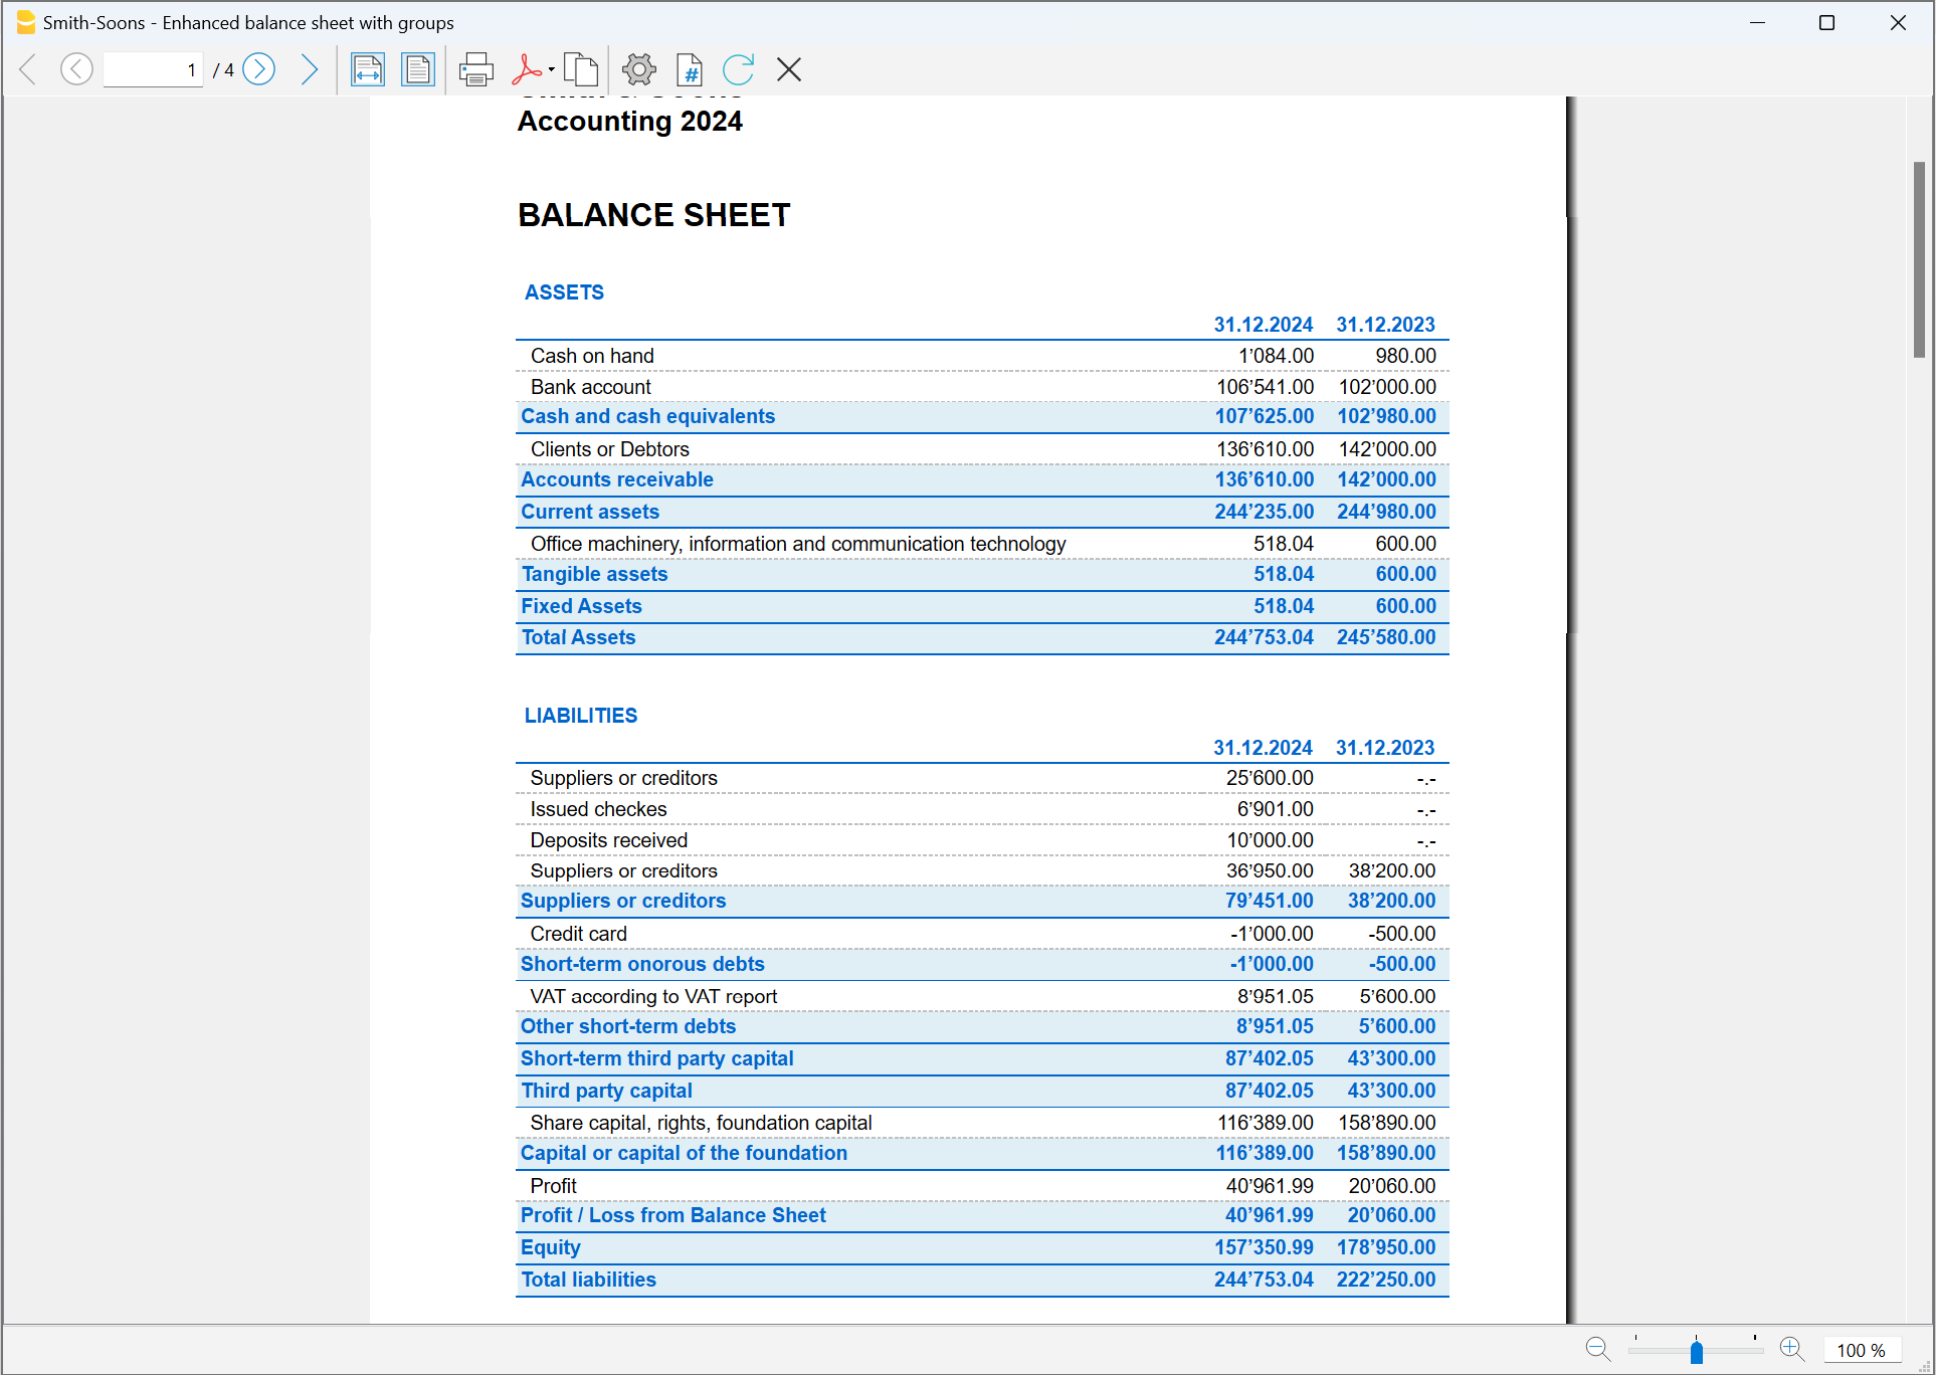1936x1375 pixels.
Task: Fit page to width icon
Action: [x=368, y=69]
